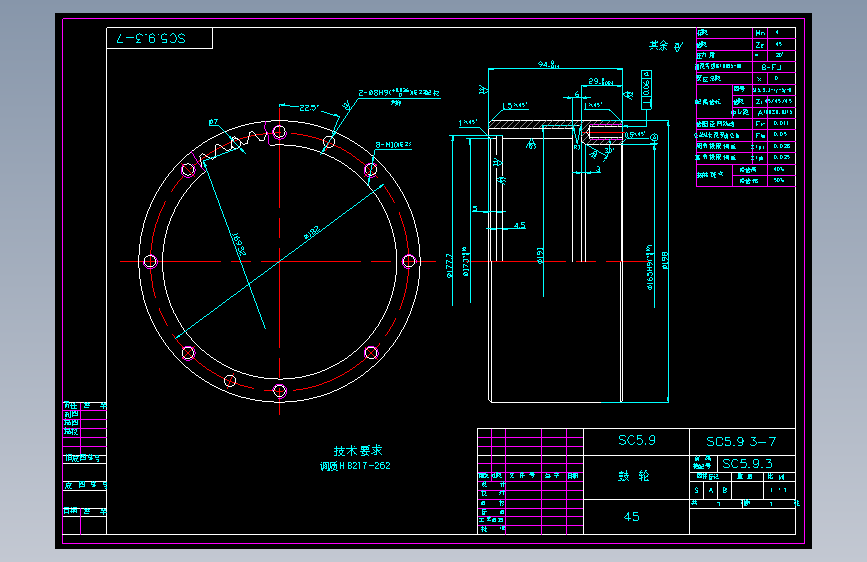Select the 'SC5.9.3' assembly number text
867x562 pixels.
[747, 464]
